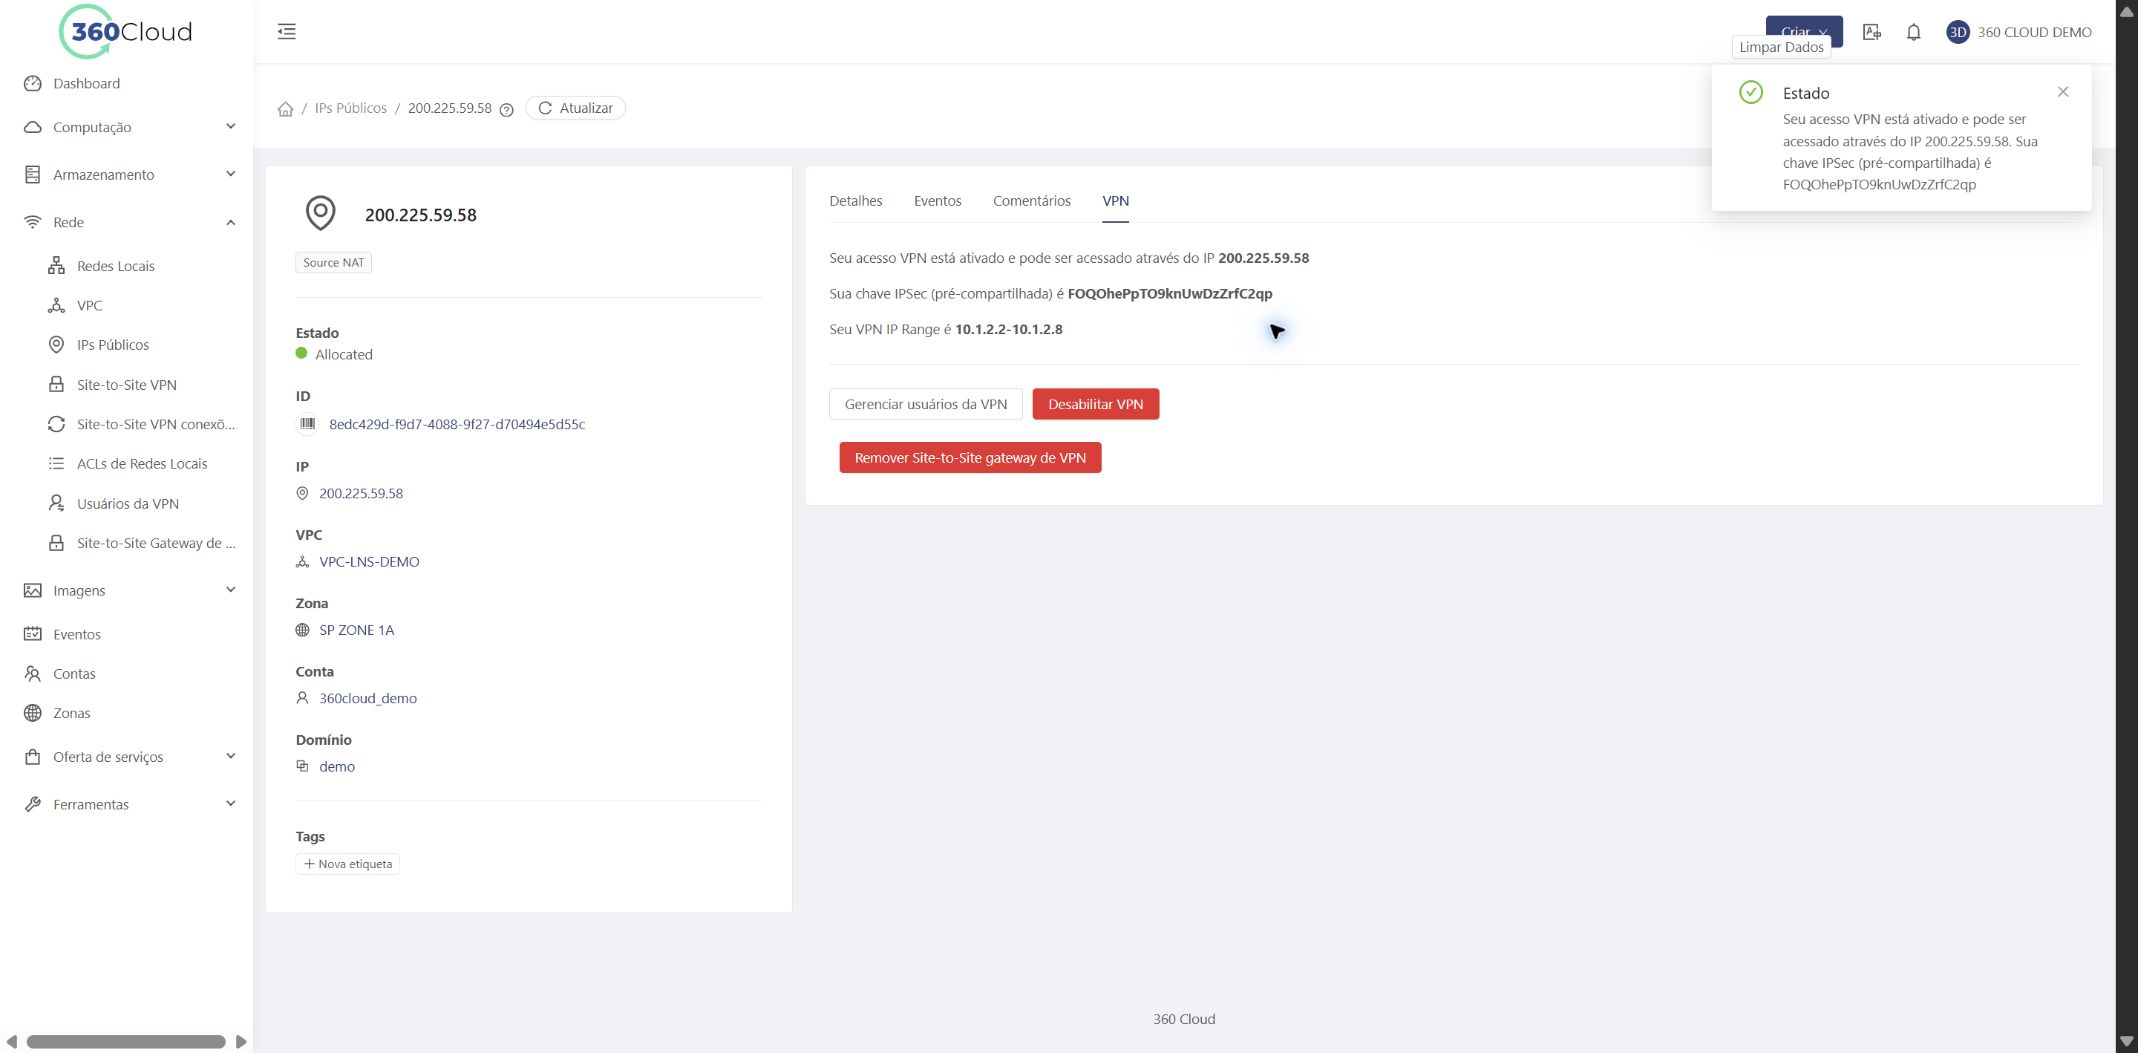Open Contas in the sidebar
This screenshot has width=2138, height=1053.
(74, 674)
